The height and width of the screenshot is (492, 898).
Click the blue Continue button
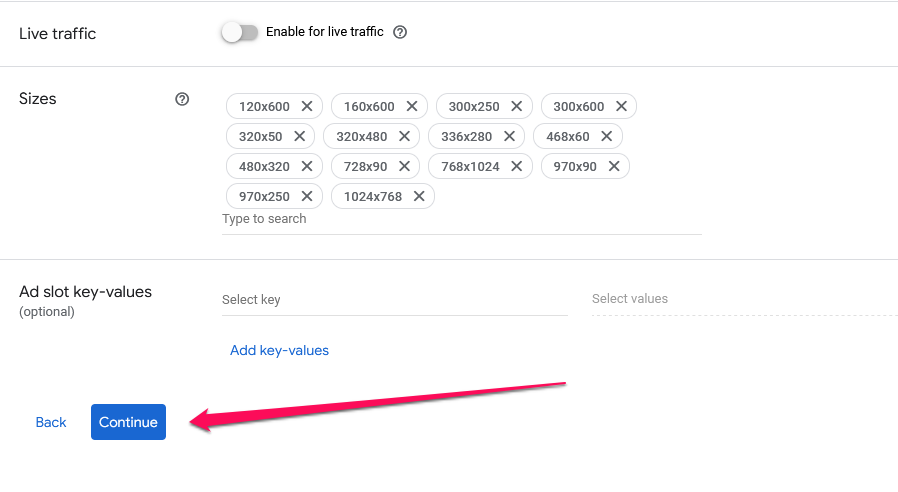pyautogui.click(x=128, y=422)
